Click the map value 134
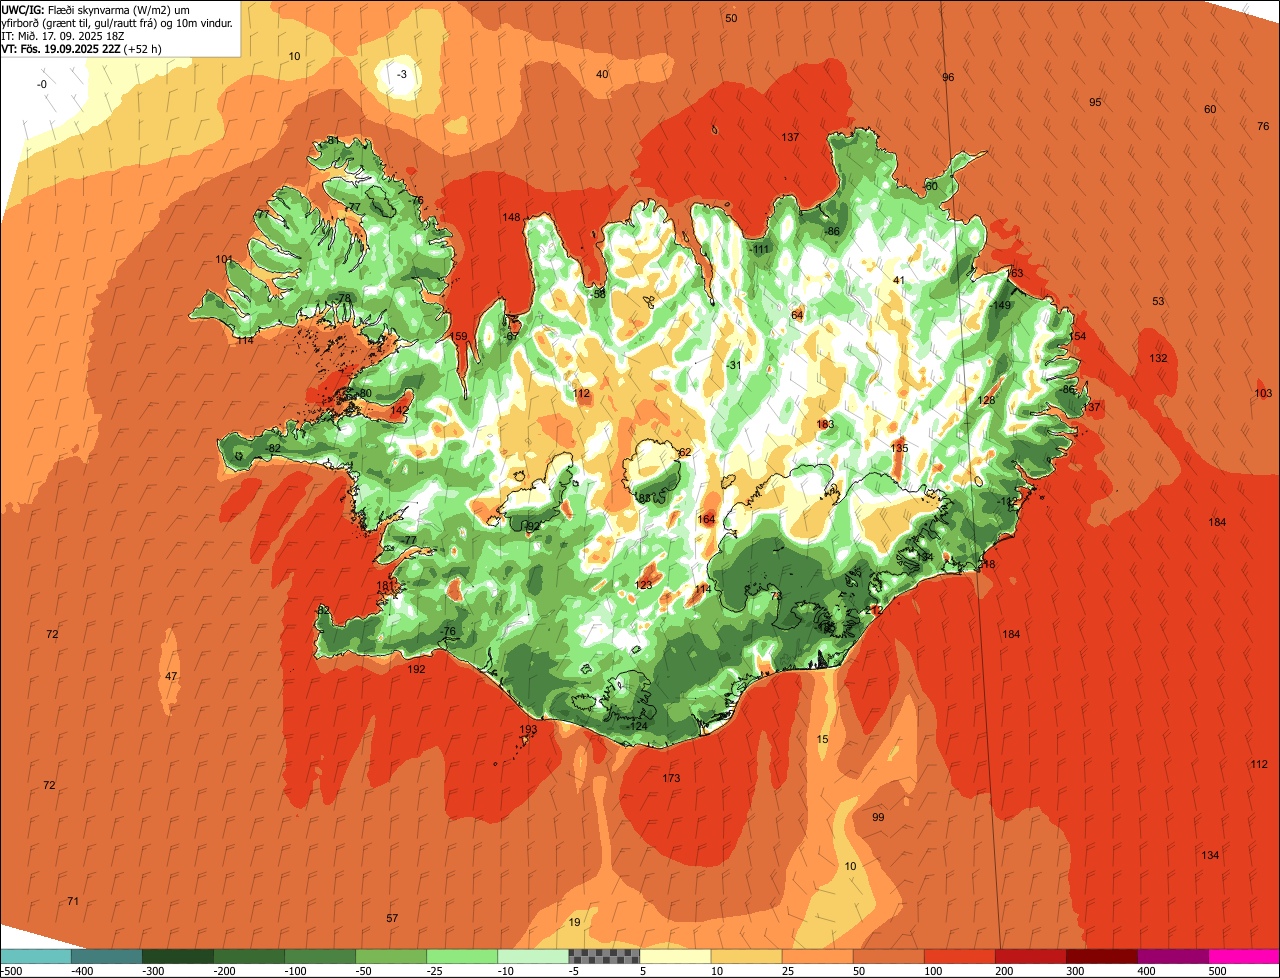 [1210, 855]
